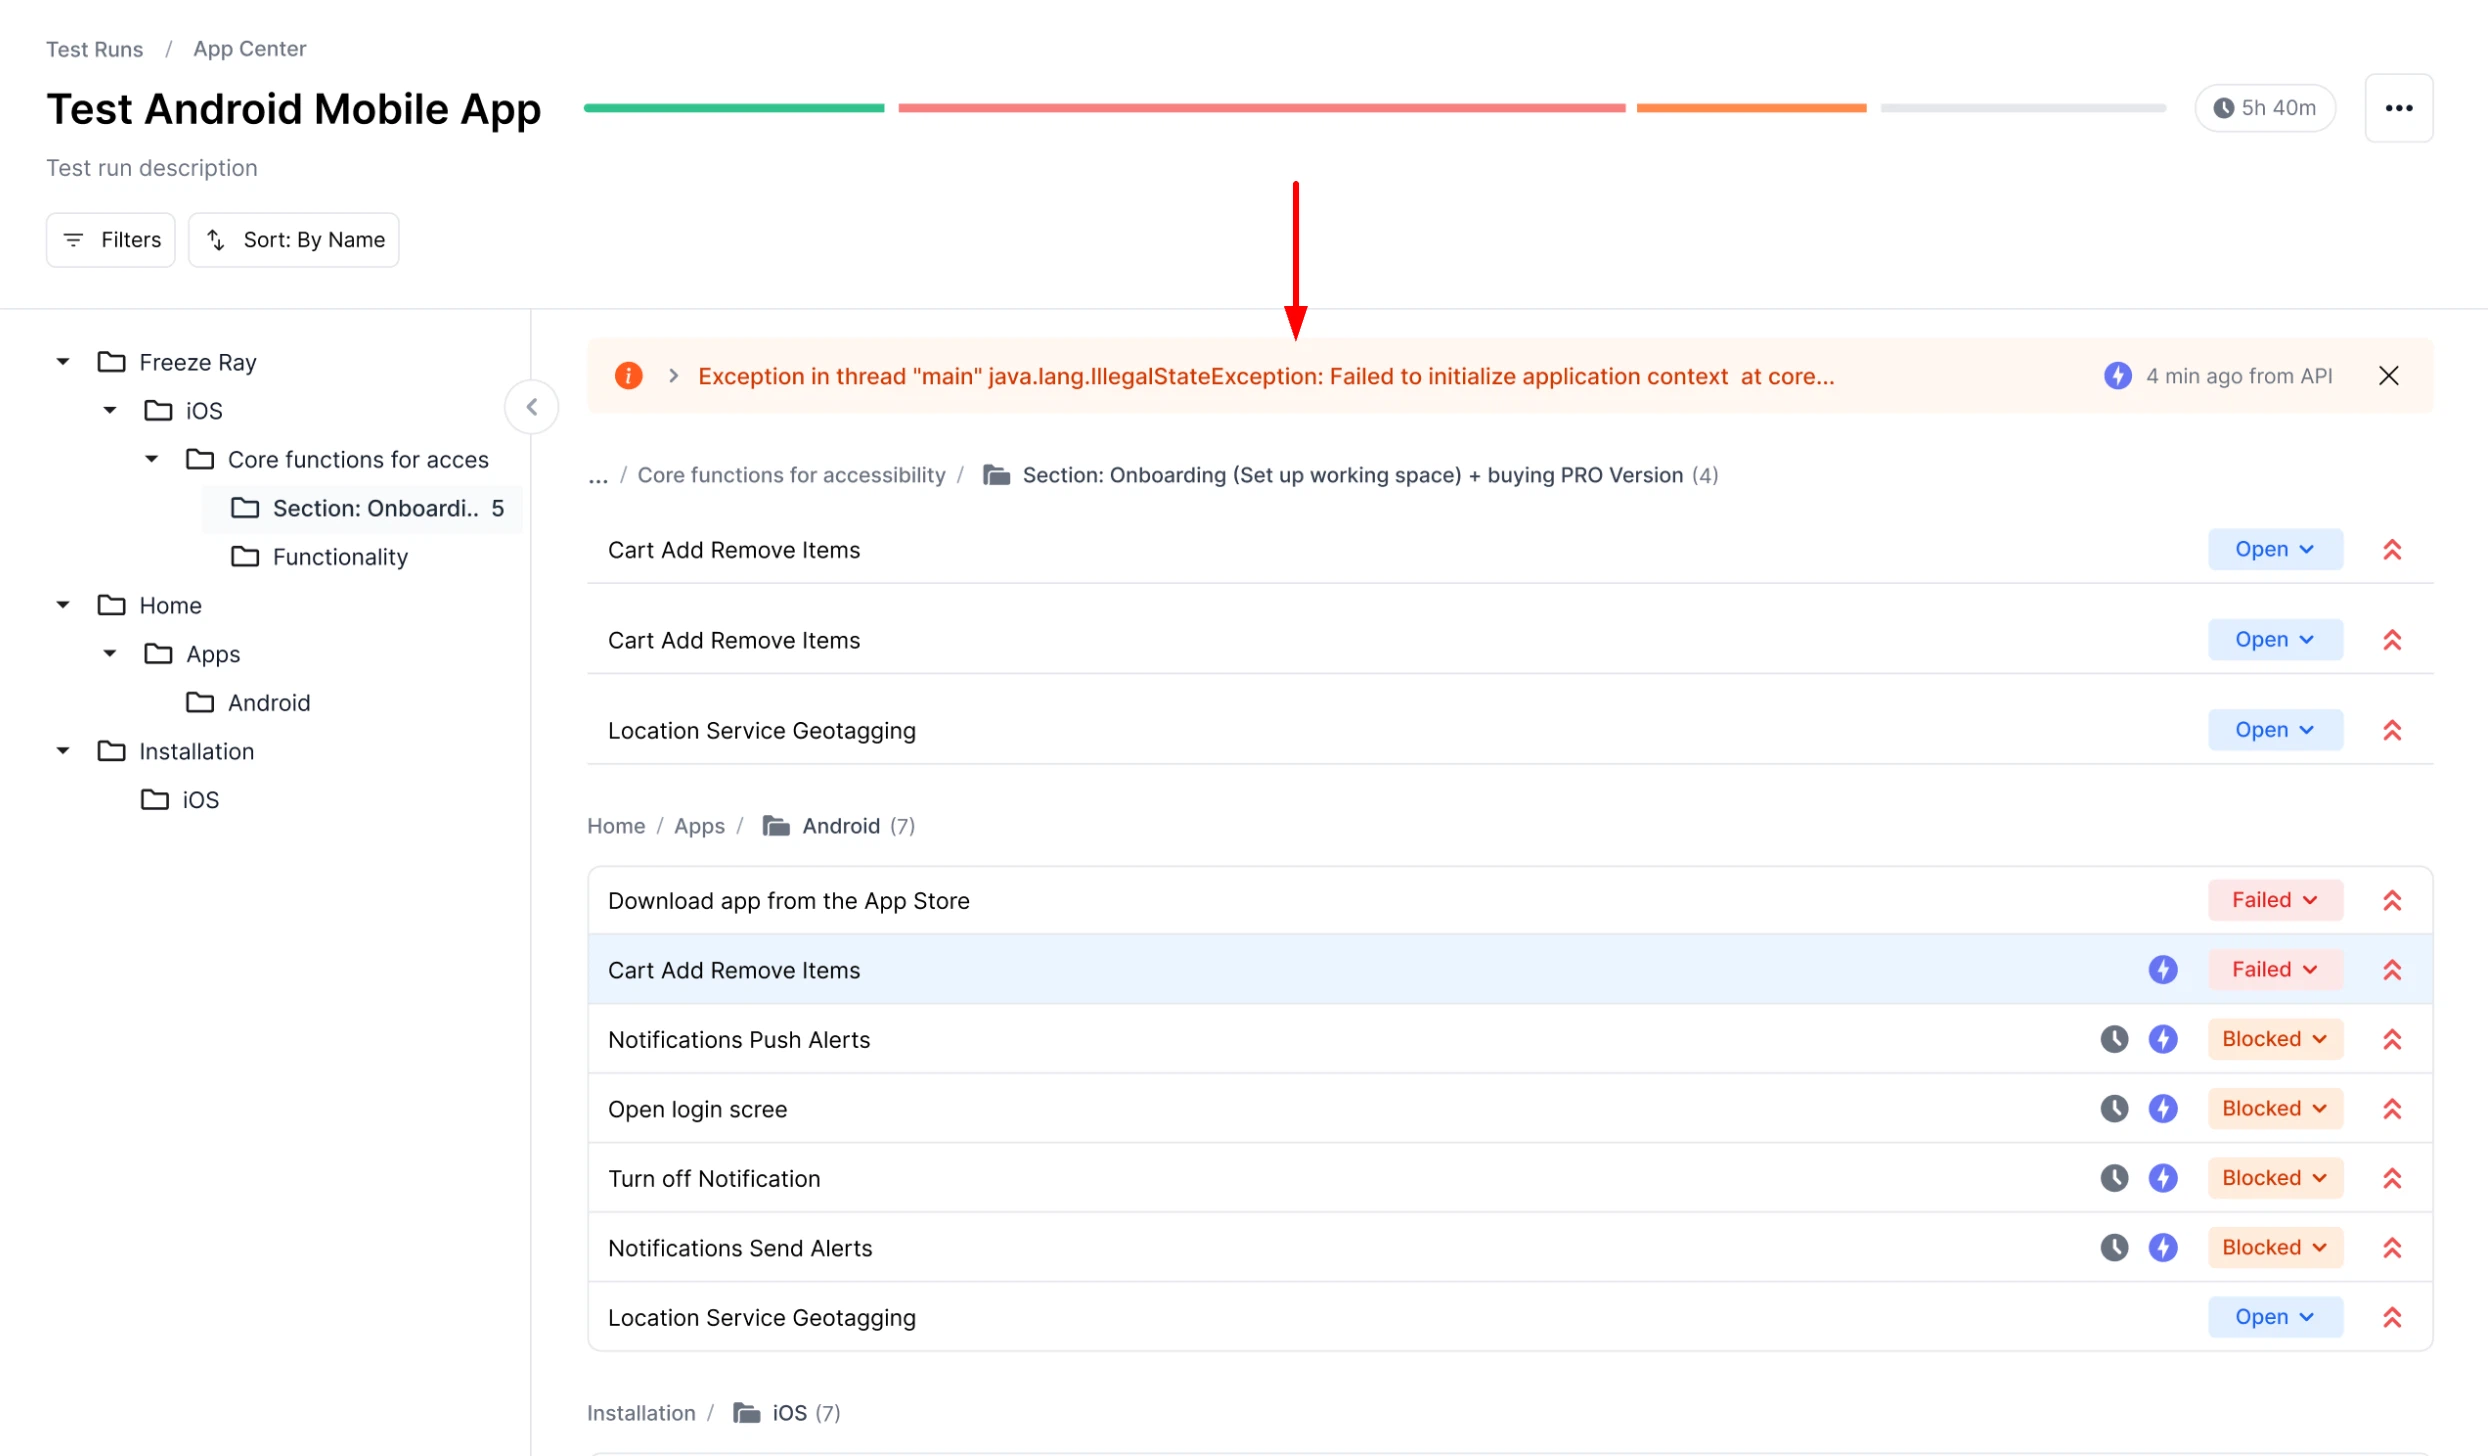Collapse the Installation folder in sidebar
This screenshot has height=1456, width=2488.
point(61,750)
